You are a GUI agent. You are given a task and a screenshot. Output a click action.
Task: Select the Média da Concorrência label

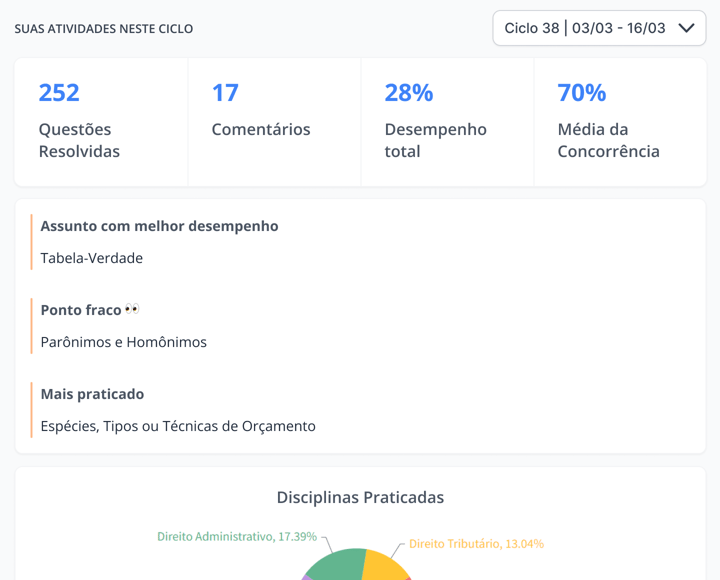click(x=608, y=141)
